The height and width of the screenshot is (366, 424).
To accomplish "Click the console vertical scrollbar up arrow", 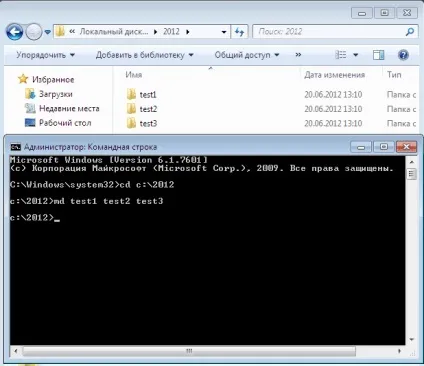I will pos(412,162).
